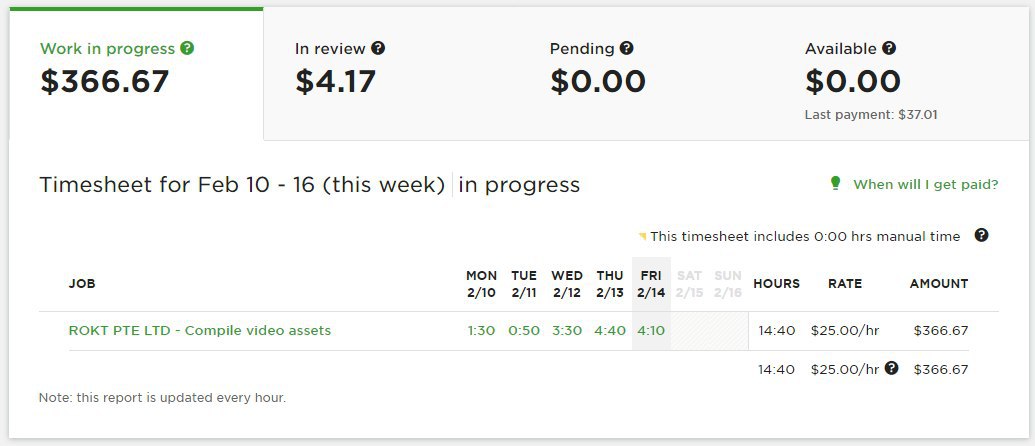The height and width of the screenshot is (446, 1035).
Task: Open Monday 1:30 time entry
Action: [481, 330]
